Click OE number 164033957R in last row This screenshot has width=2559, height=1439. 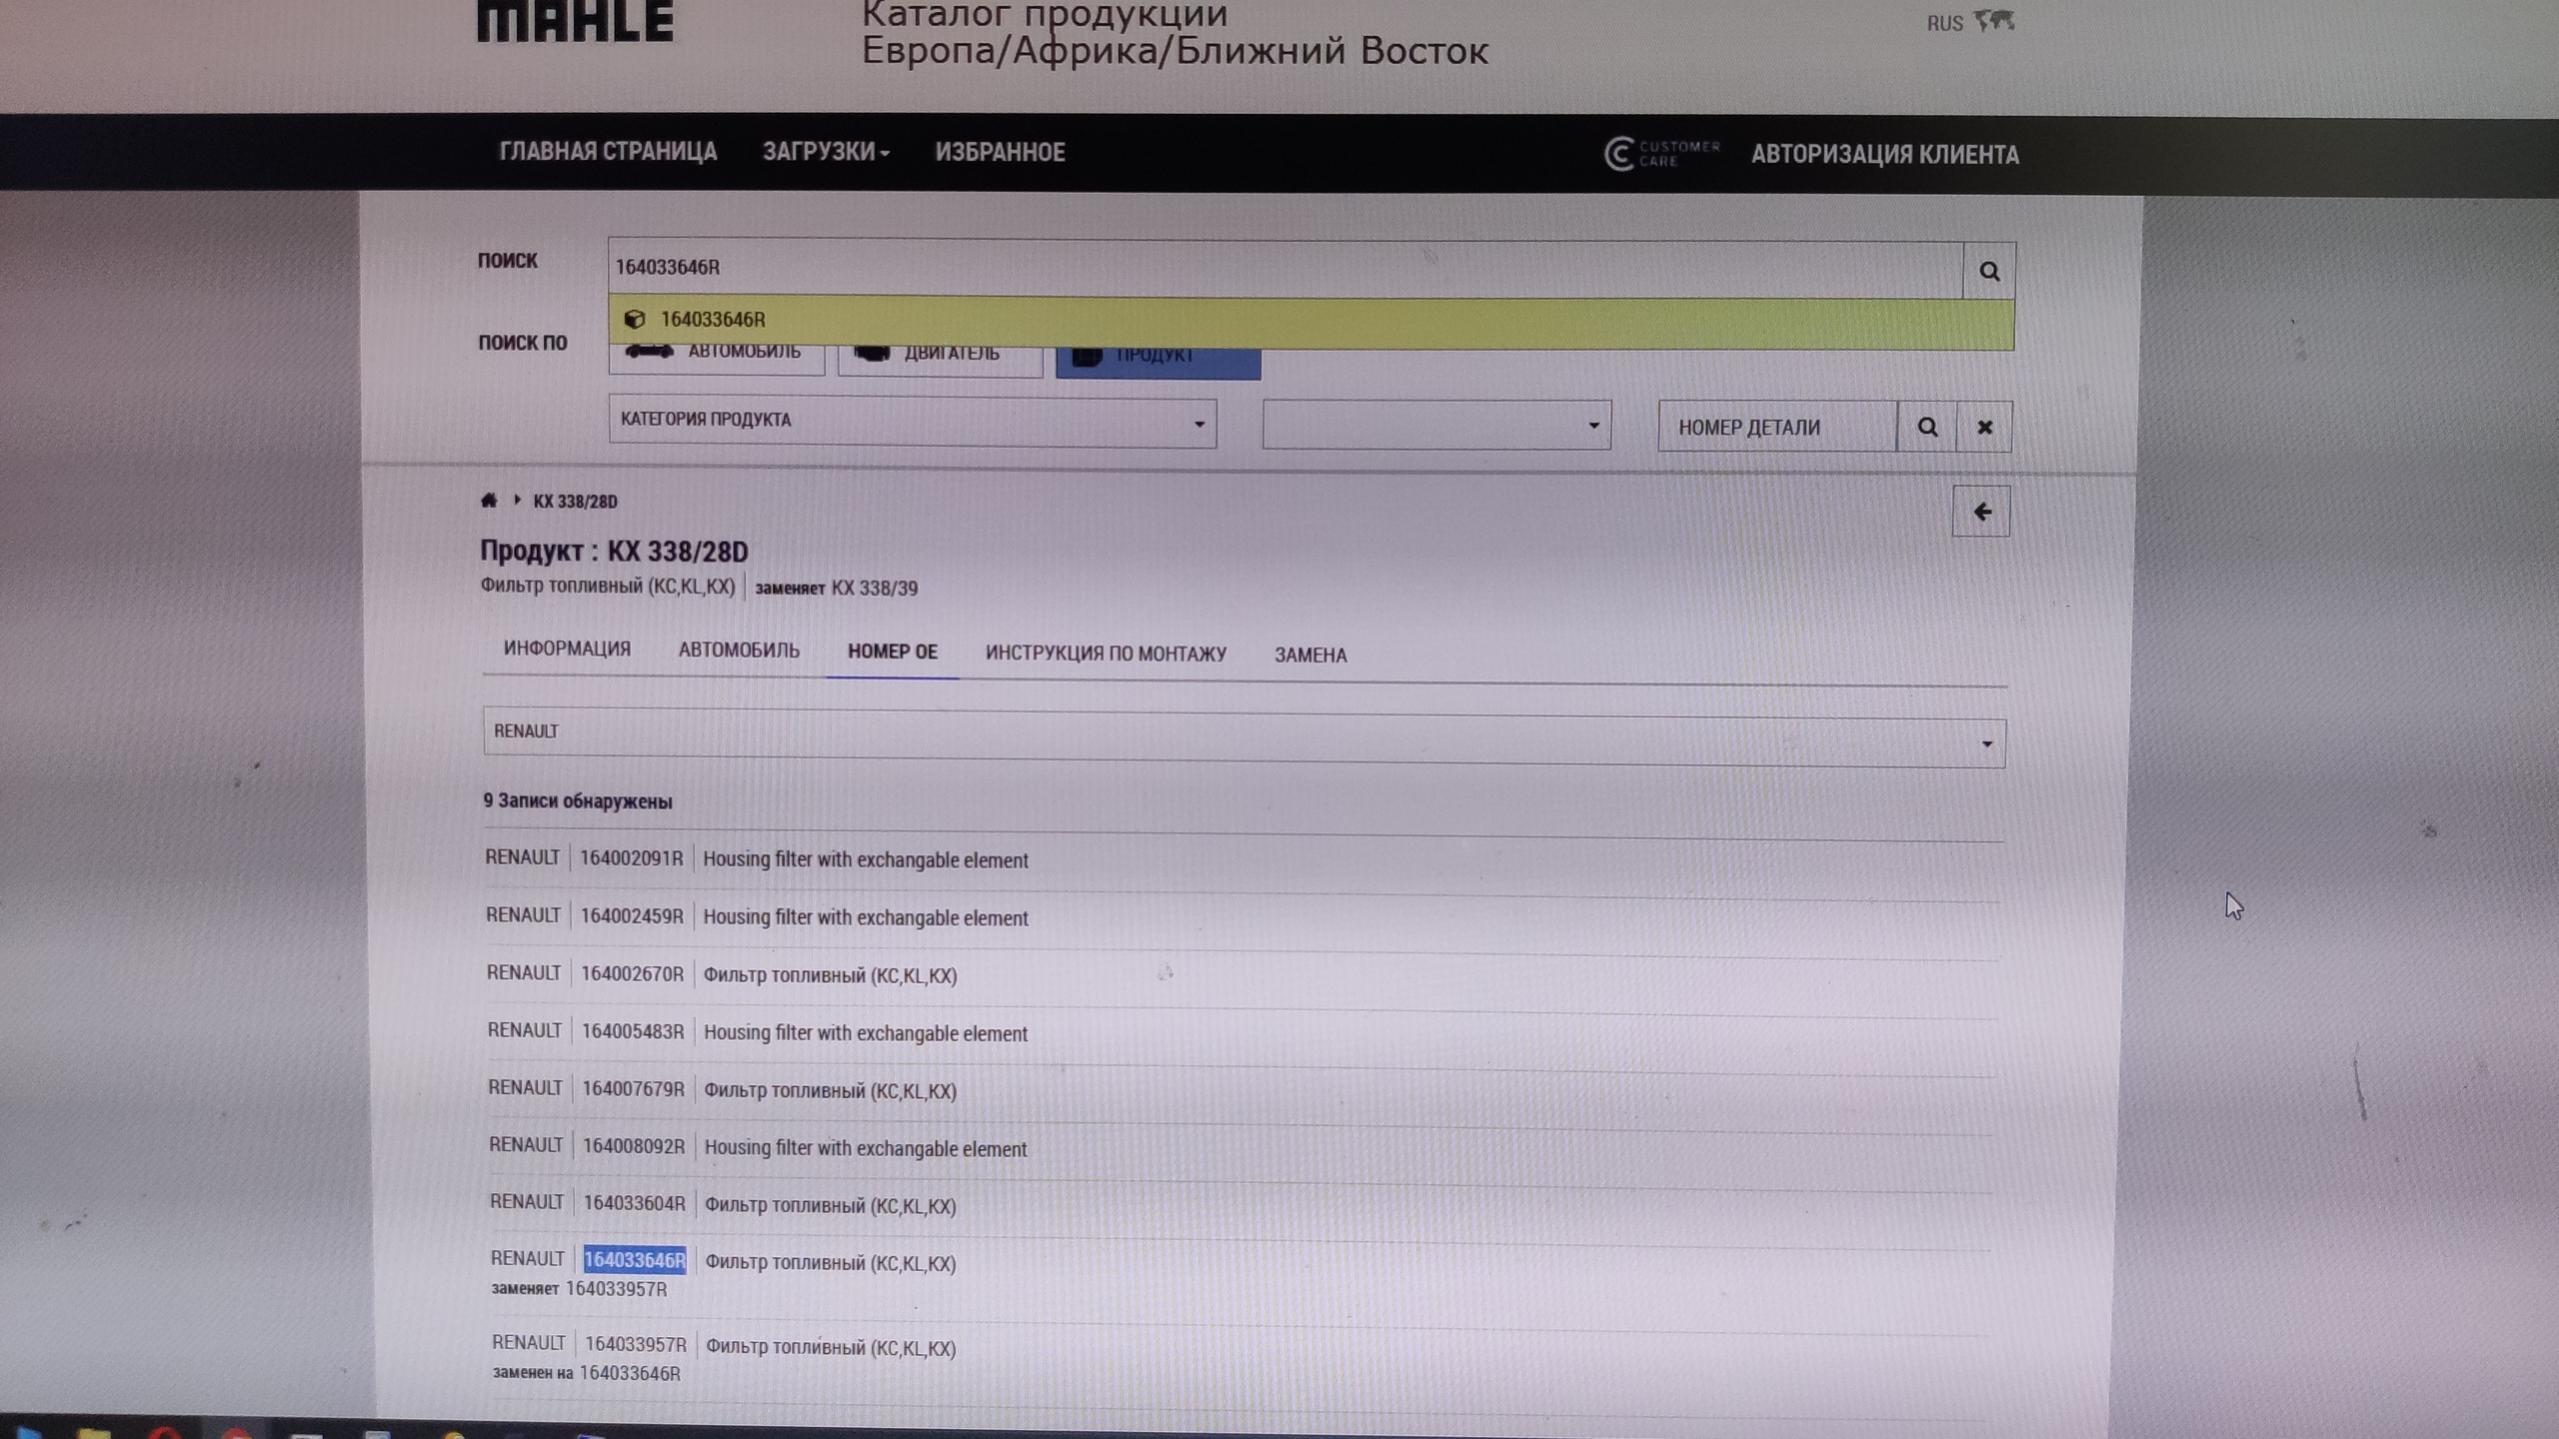pyautogui.click(x=636, y=1344)
